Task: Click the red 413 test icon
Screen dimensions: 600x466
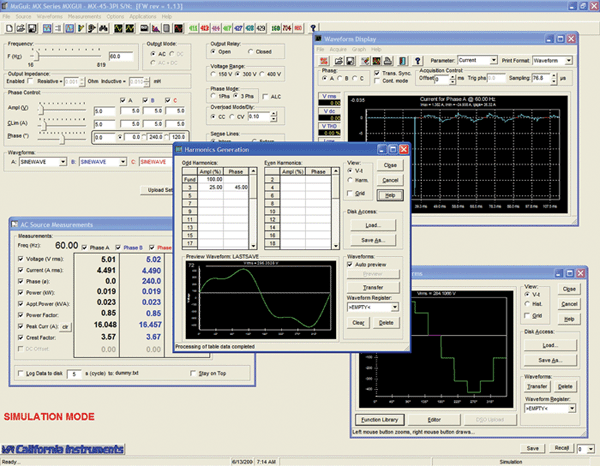Action: [x=205, y=28]
